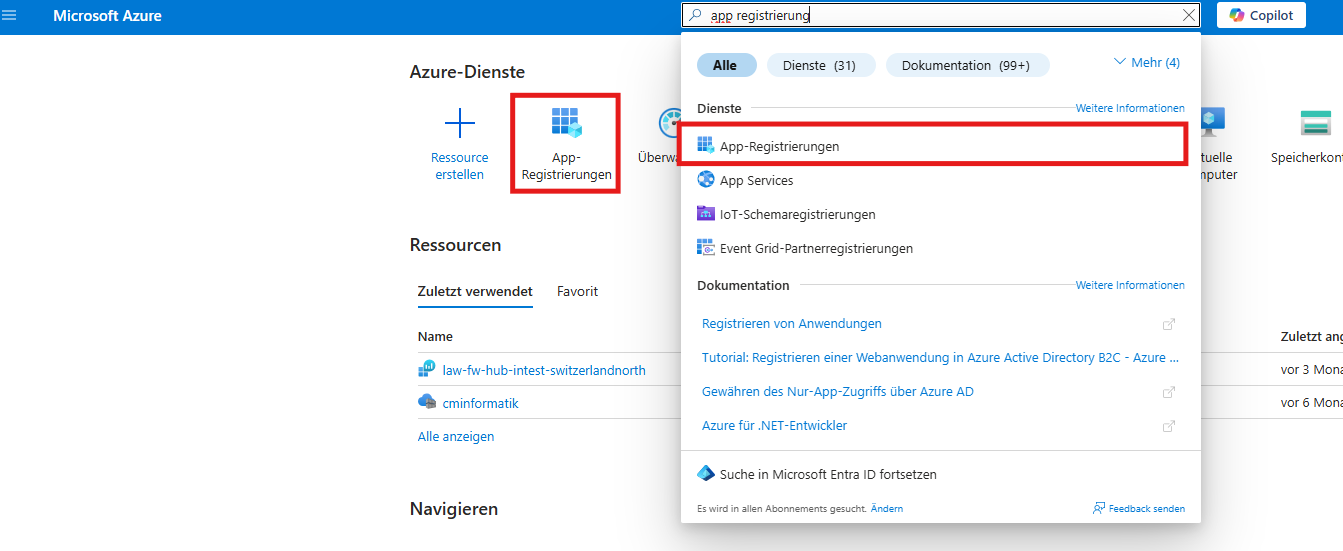
Task: Open external link icon for Gewähren des Nur-App-Zugriffs
Action: 1168,392
